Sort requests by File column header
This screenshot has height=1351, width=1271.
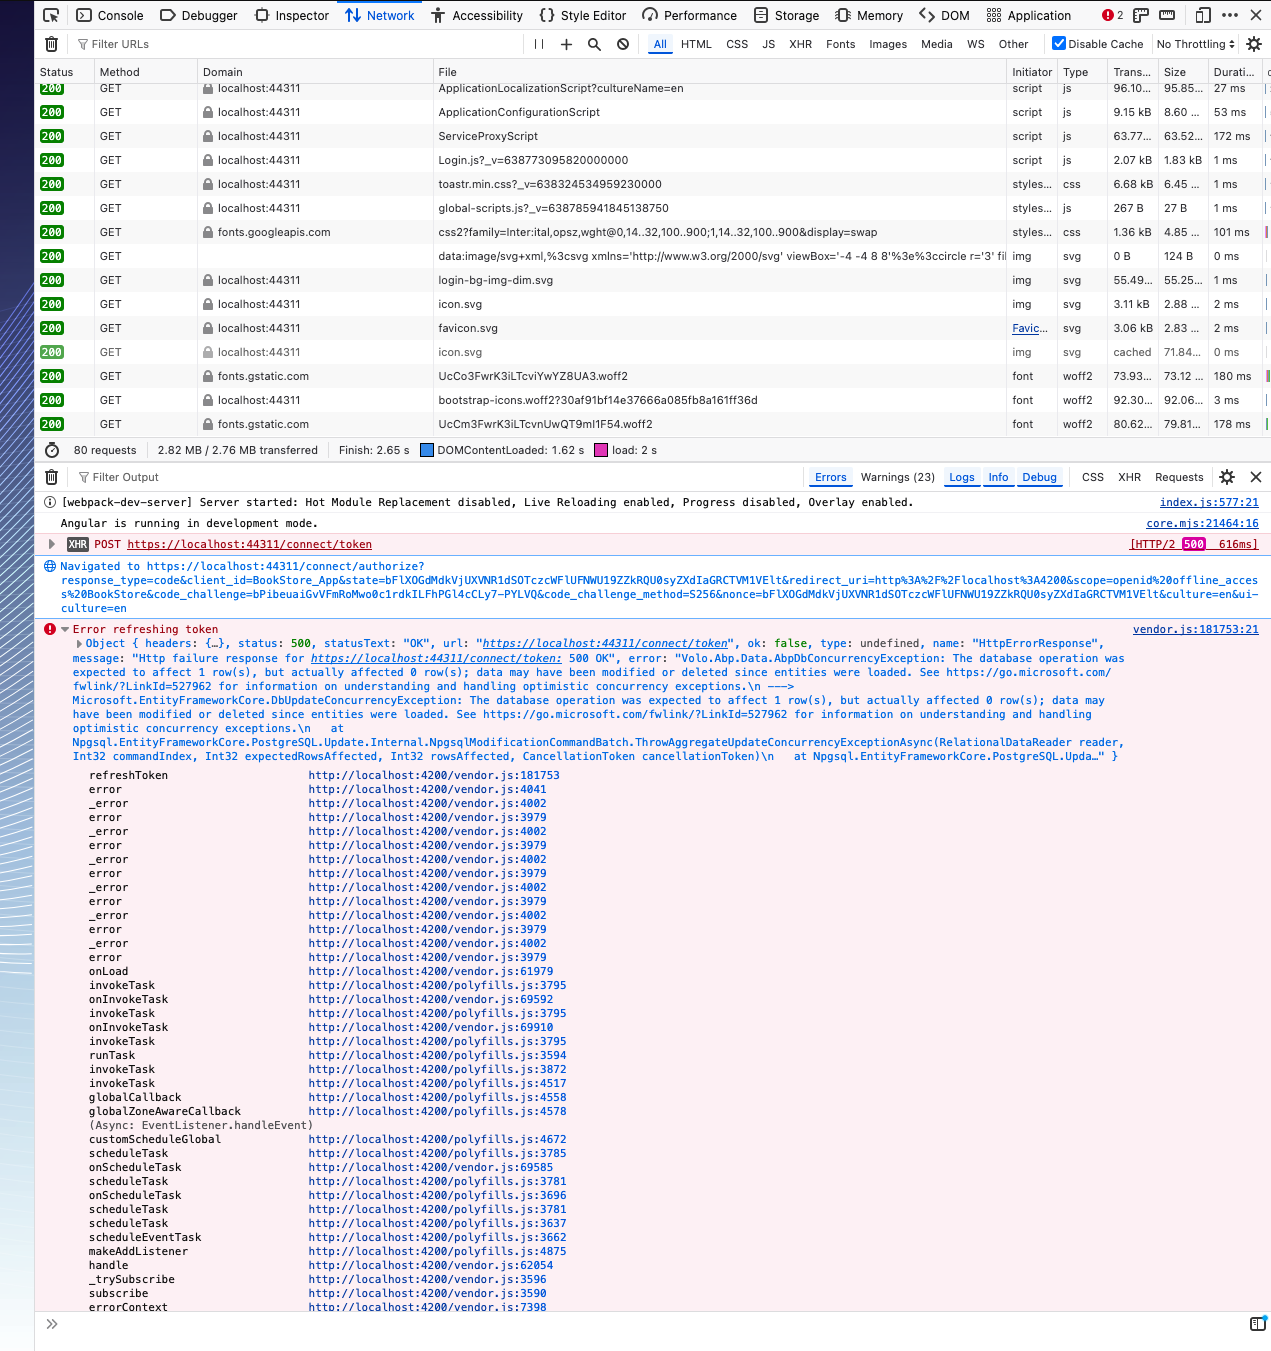pos(721,72)
